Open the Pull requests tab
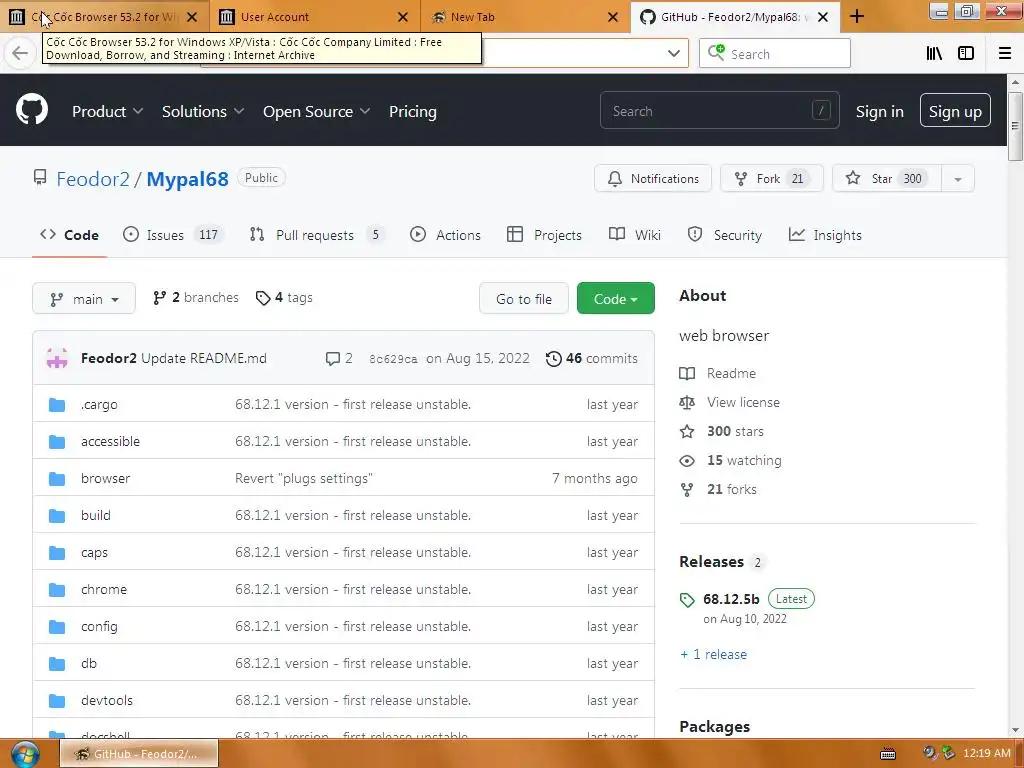1024x768 pixels. pyautogui.click(x=317, y=235)
